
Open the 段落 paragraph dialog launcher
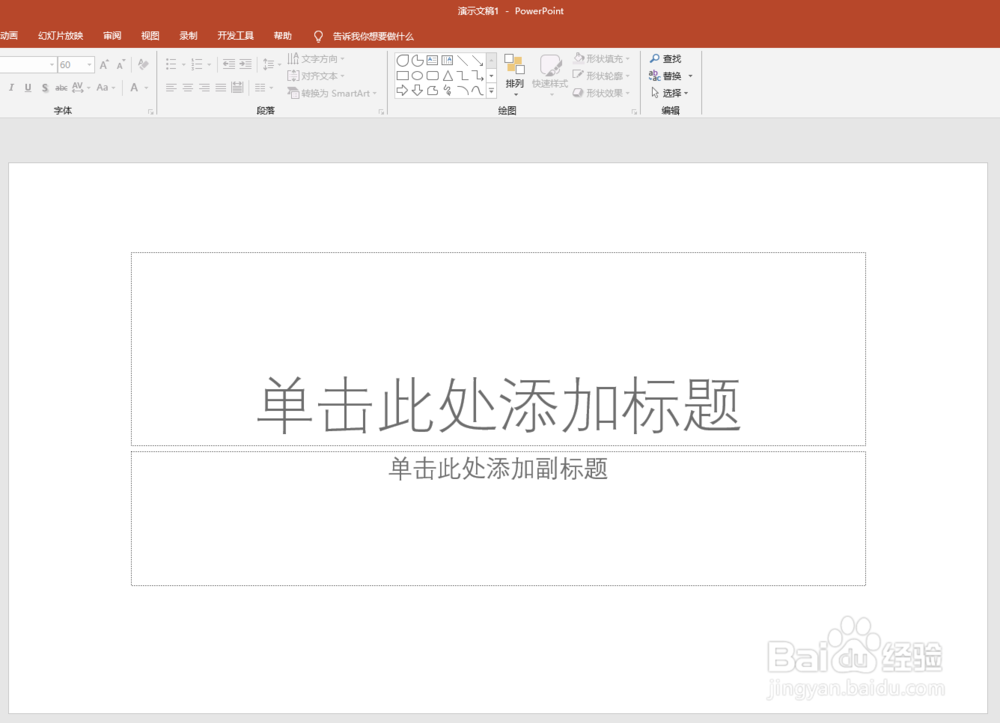coord(381,112)
